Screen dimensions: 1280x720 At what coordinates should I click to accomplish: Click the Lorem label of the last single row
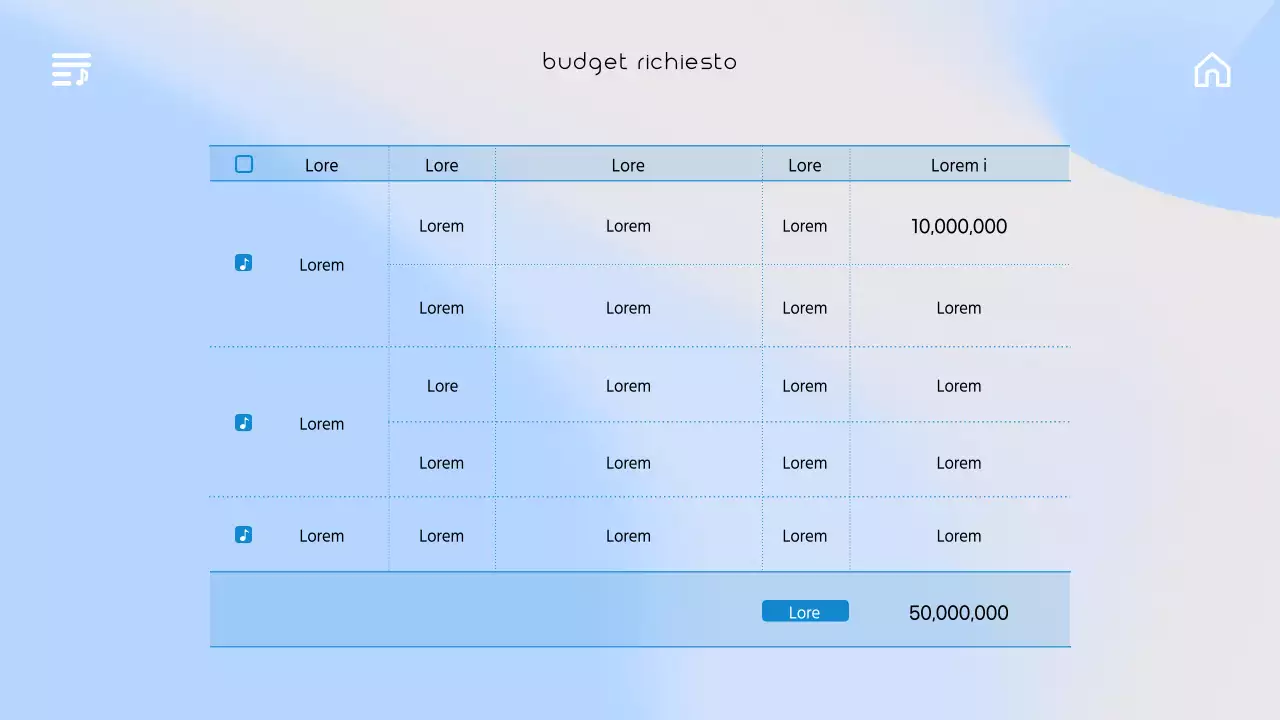[x=321, y=536]
